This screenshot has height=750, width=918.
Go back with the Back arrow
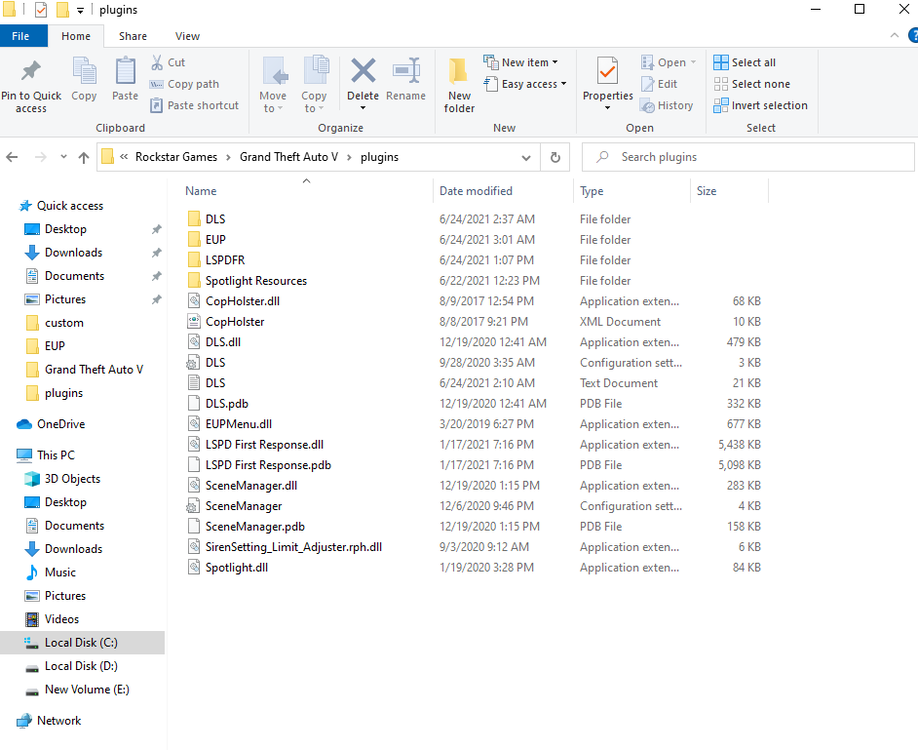12,157
